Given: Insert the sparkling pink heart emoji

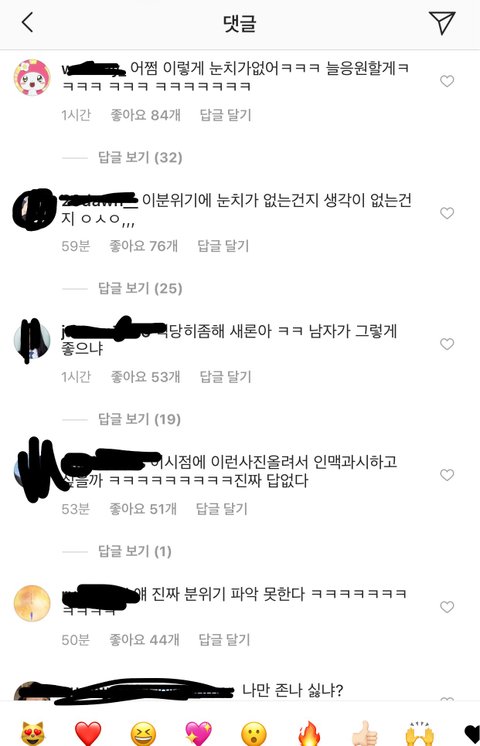Looking at the screenshot, I should (x=198, y=733).
